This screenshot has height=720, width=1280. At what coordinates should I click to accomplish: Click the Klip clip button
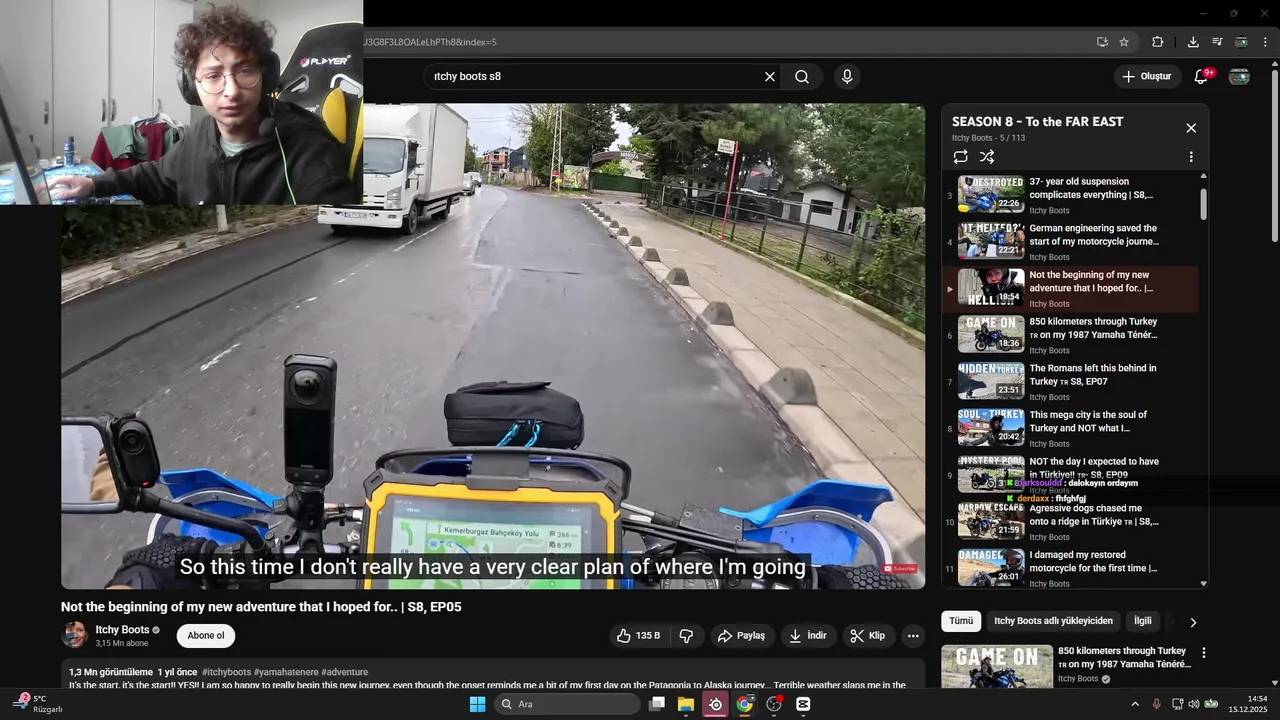point(867,636)
